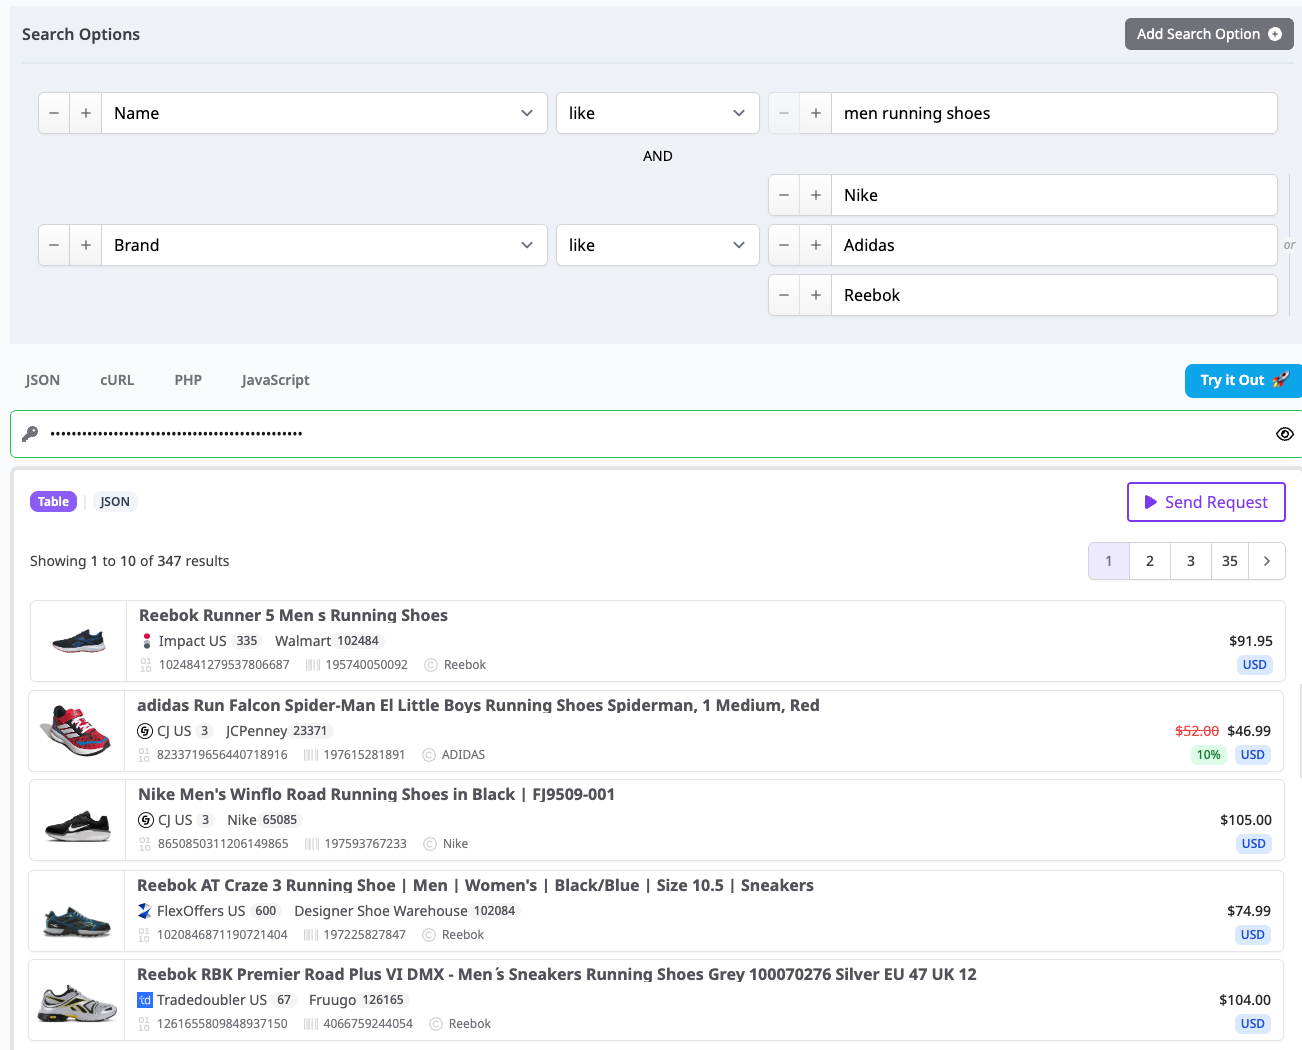Open Reebok Runner 5 product thumbnail

click(x=79, y=641)
